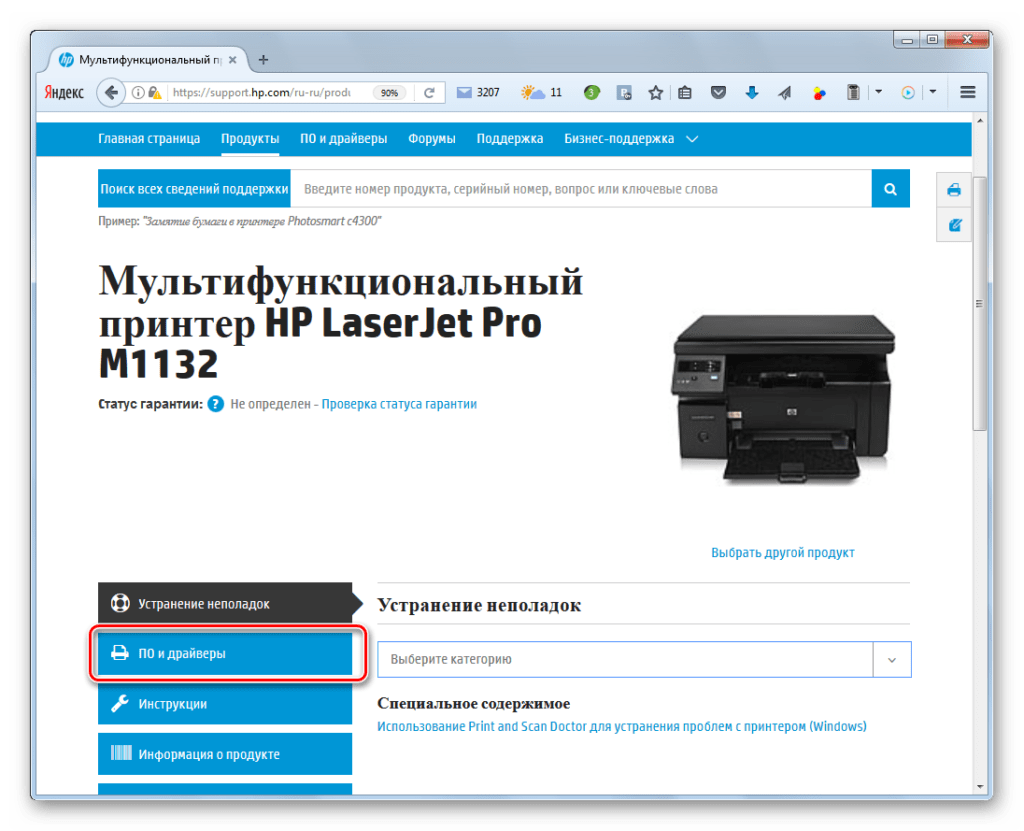Open the toolbar overflow dropdown arrow
Screen dimensions: 1024x831
[x=878, y=93]
